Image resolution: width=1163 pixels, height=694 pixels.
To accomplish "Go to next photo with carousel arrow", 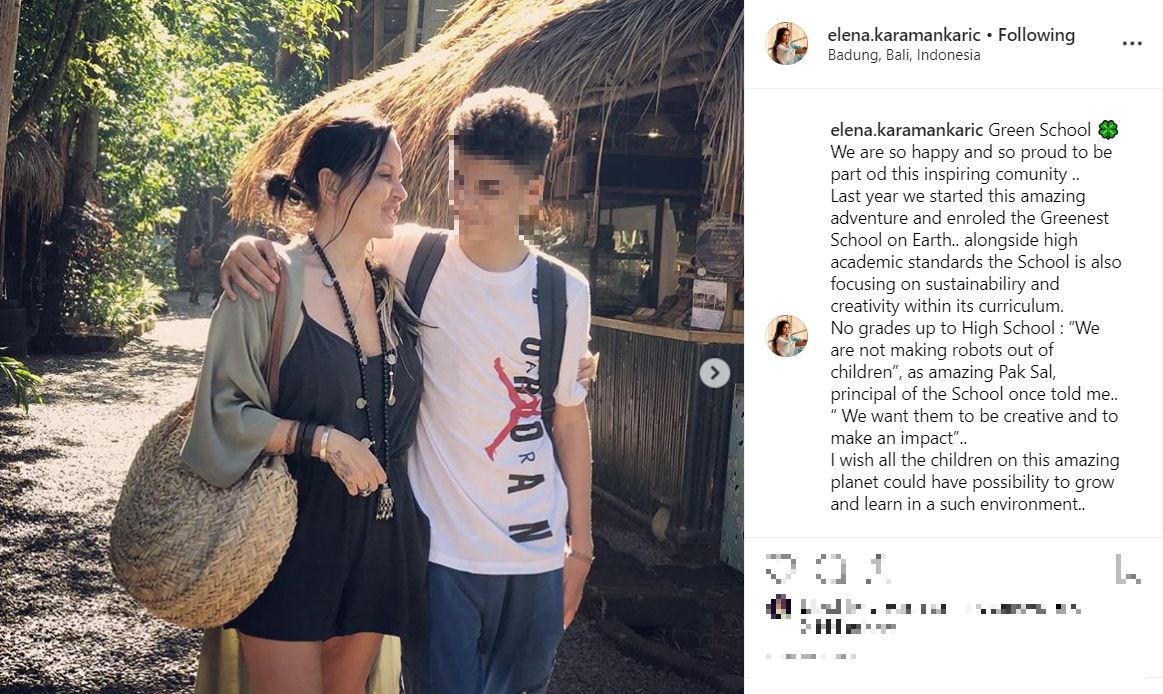I will point(715,373).
